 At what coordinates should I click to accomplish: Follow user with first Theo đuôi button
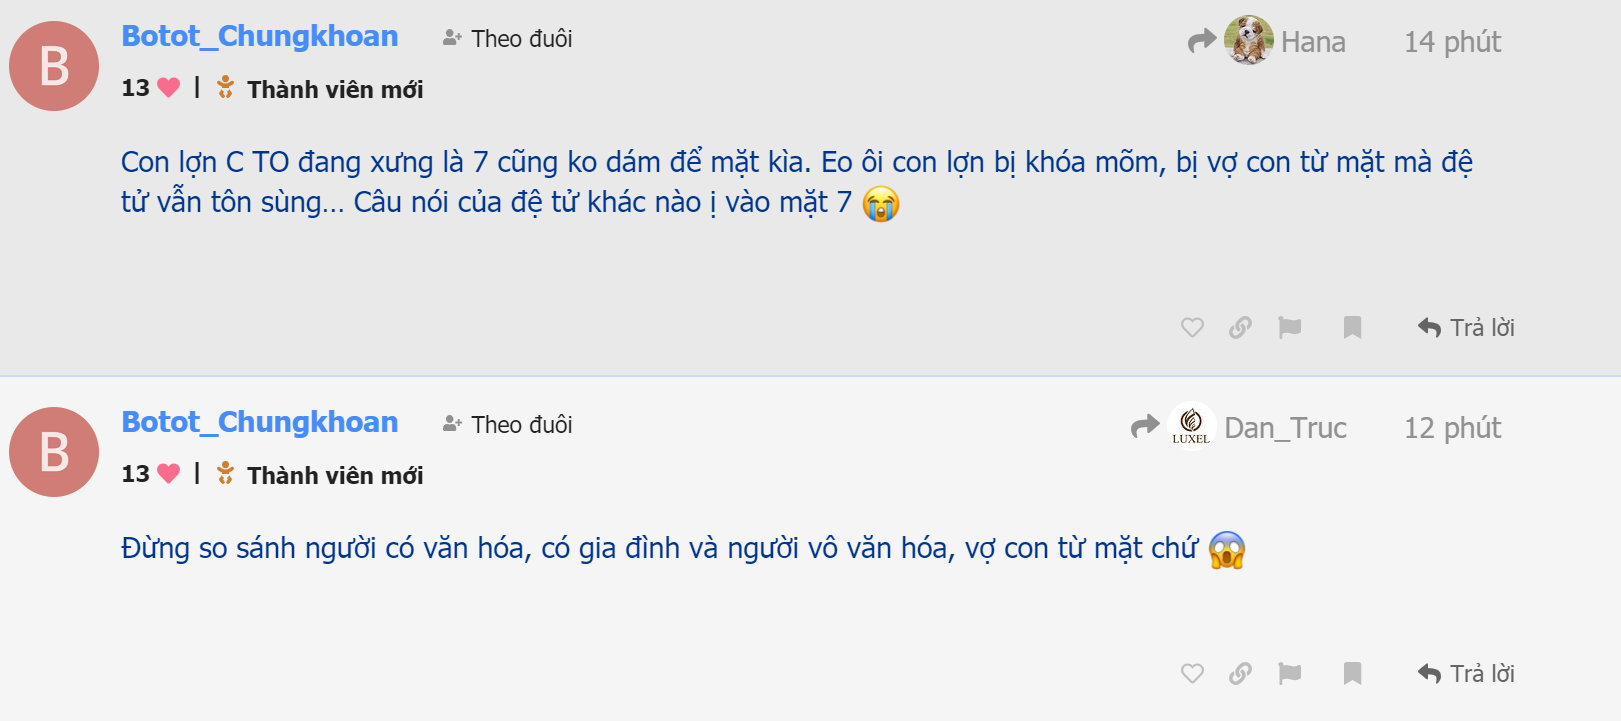click(x=508, y=39)
